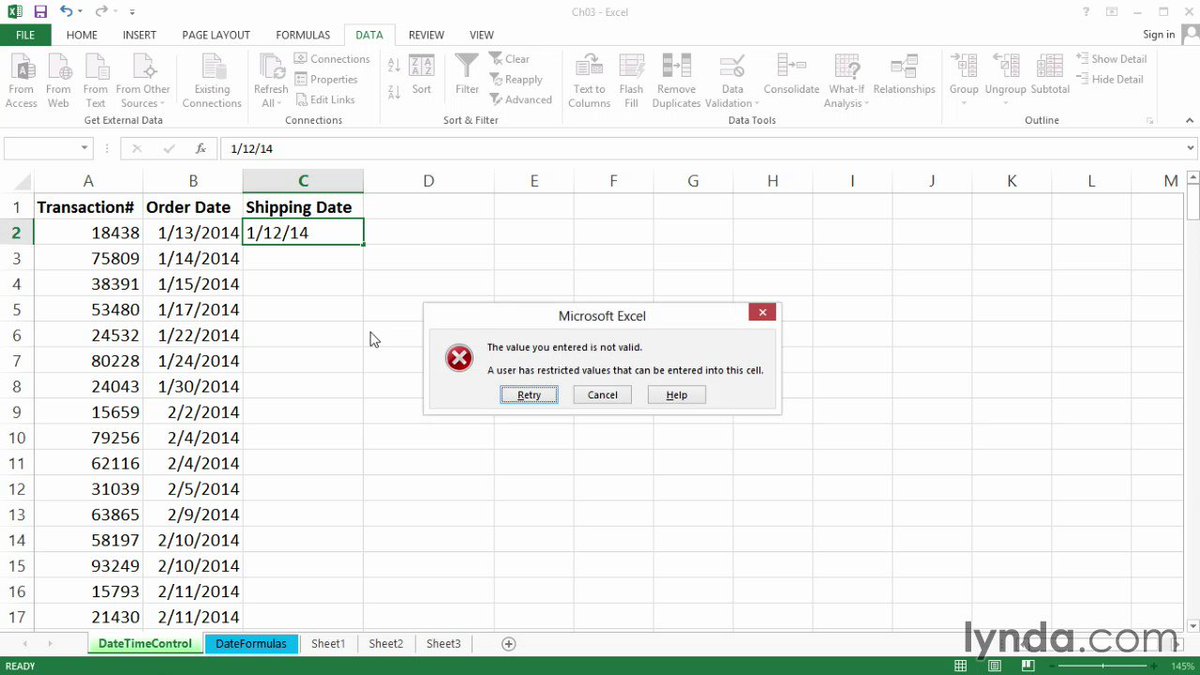1200x675 pixels.
Task: Click Existing Connections icon
Action: (x=212, y=80)
